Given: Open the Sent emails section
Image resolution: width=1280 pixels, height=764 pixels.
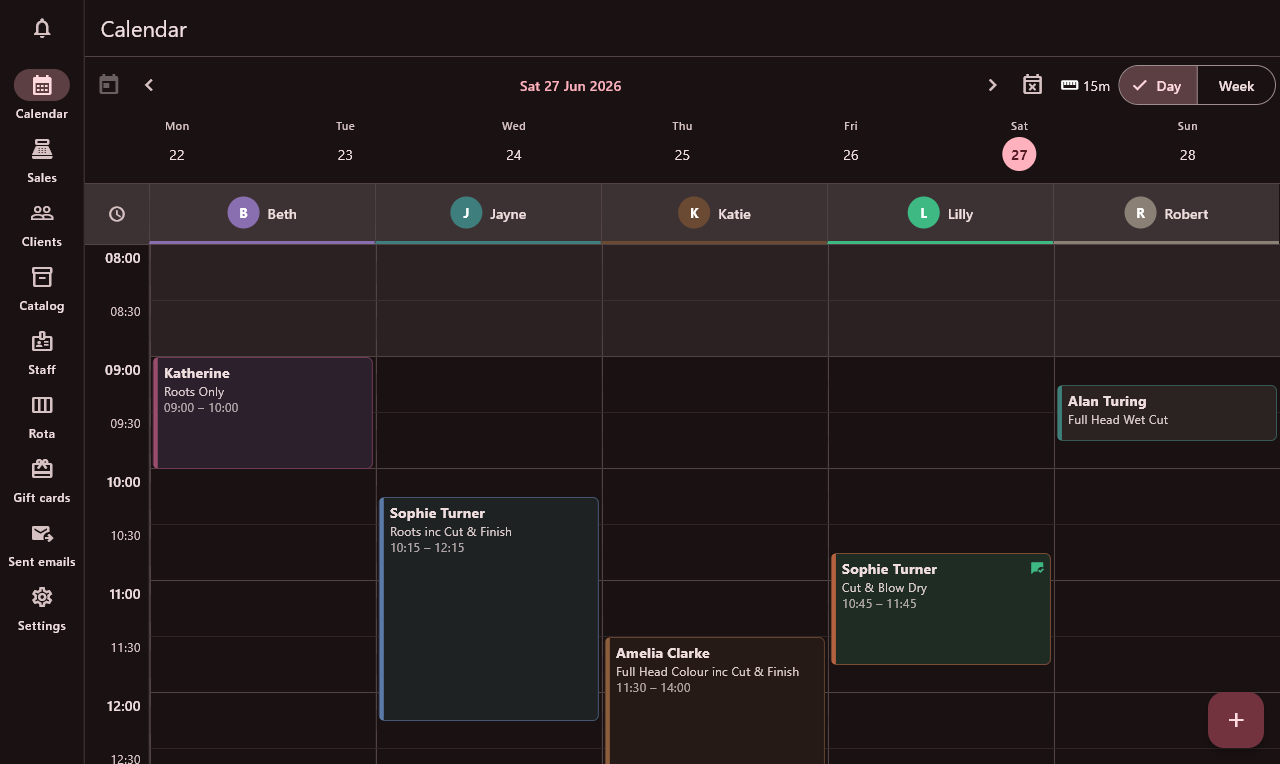Looking at the screenshot, I should click(42, 544).
